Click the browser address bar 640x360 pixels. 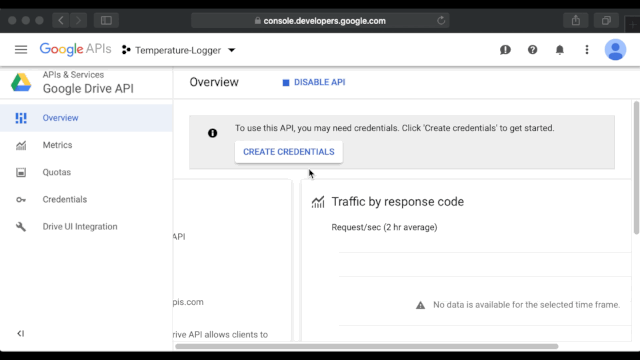320,21
